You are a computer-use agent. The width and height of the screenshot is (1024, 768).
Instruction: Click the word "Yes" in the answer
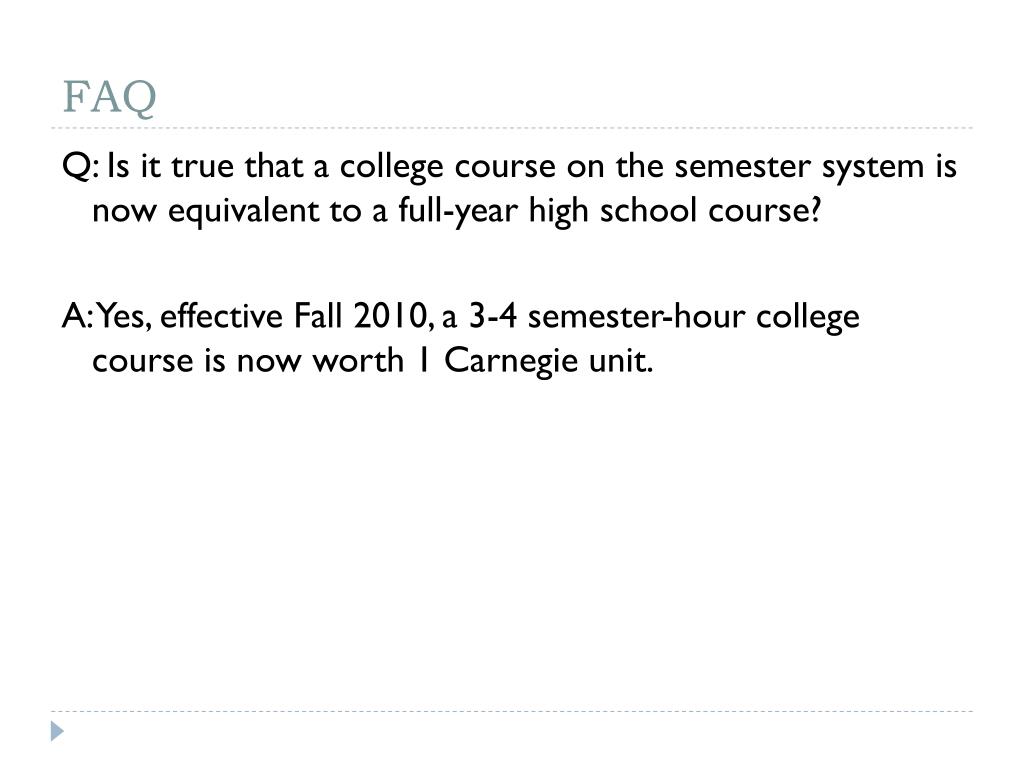pyautogui.click(x=124, y=316)
